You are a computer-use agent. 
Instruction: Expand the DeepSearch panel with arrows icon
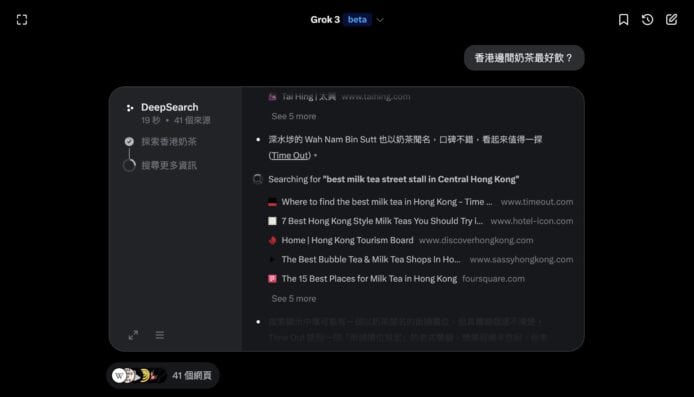tap(133, 335)
